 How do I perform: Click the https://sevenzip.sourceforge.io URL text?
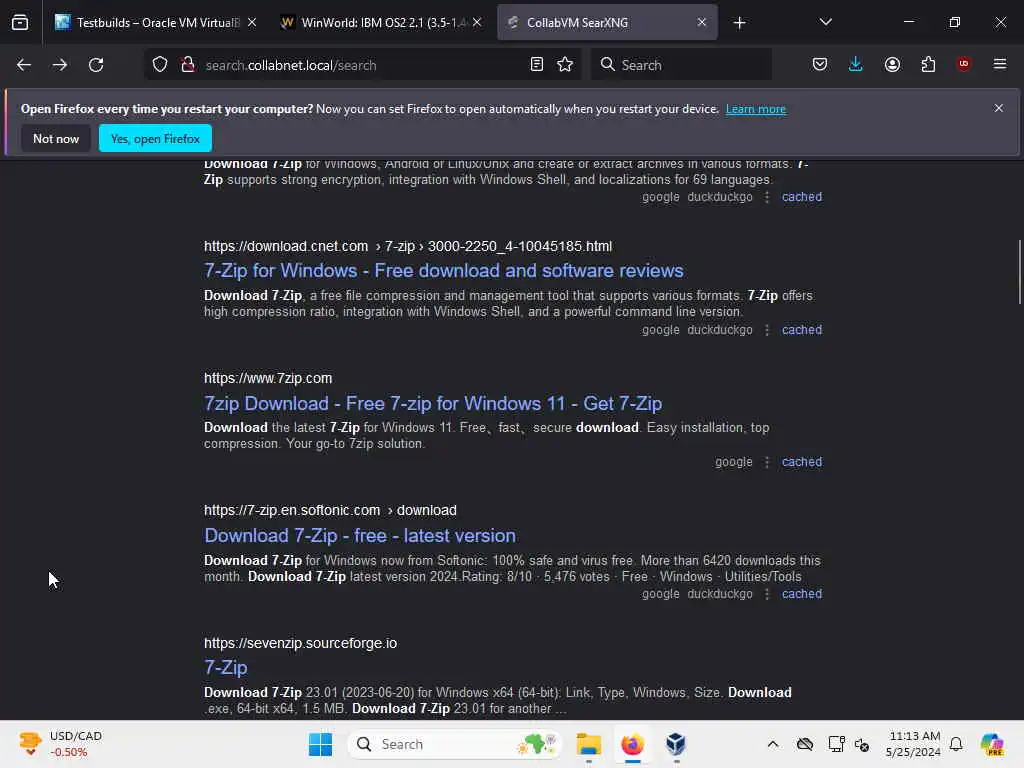[x=300, y=643]
